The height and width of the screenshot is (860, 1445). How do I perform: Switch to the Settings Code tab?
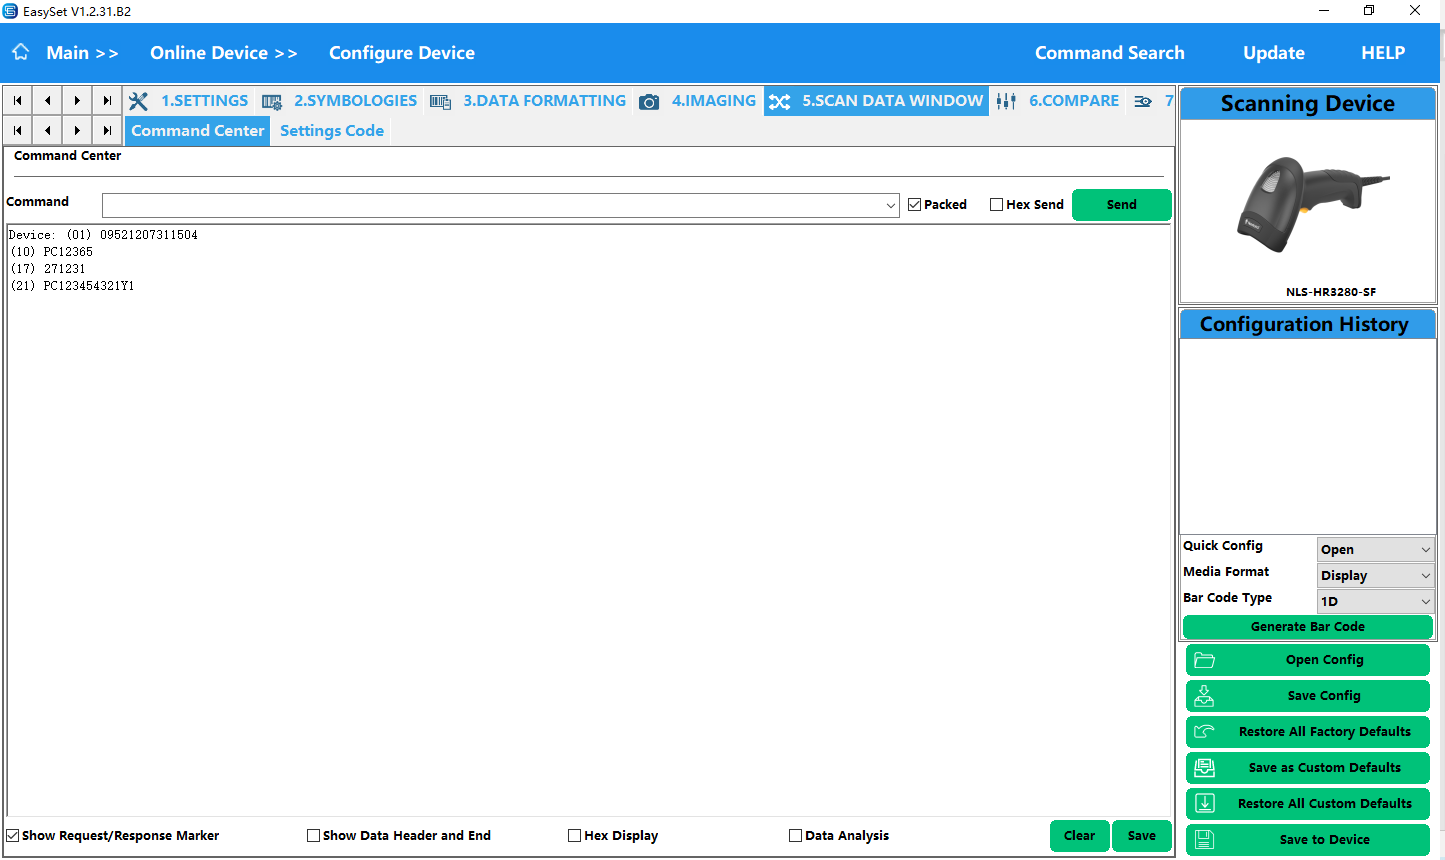click(x=332, y=131)
